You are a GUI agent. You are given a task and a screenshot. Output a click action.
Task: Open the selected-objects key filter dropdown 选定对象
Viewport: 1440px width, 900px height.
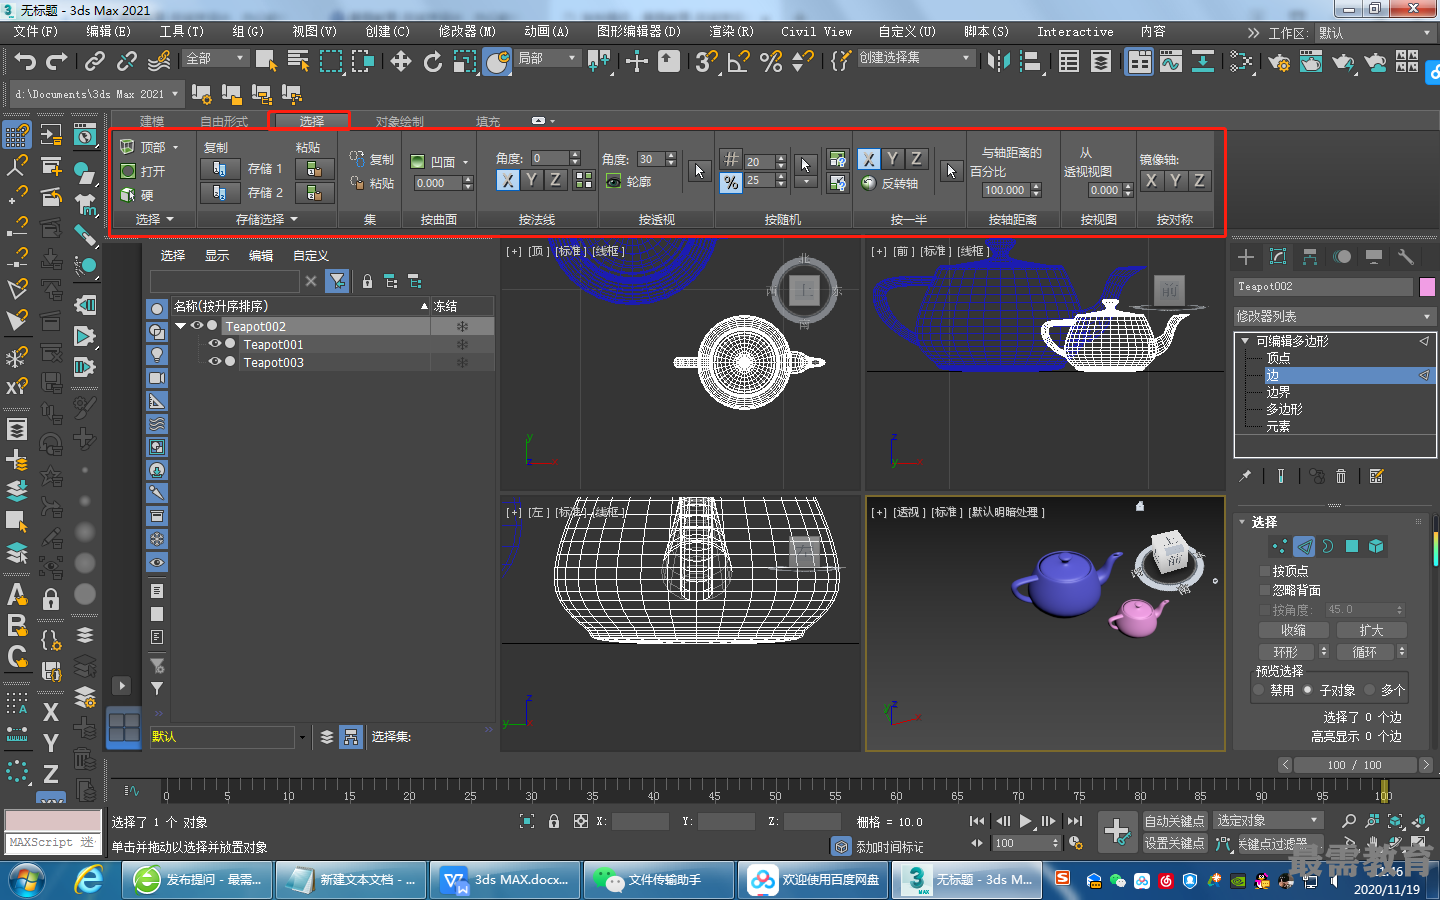(1268, 821)
